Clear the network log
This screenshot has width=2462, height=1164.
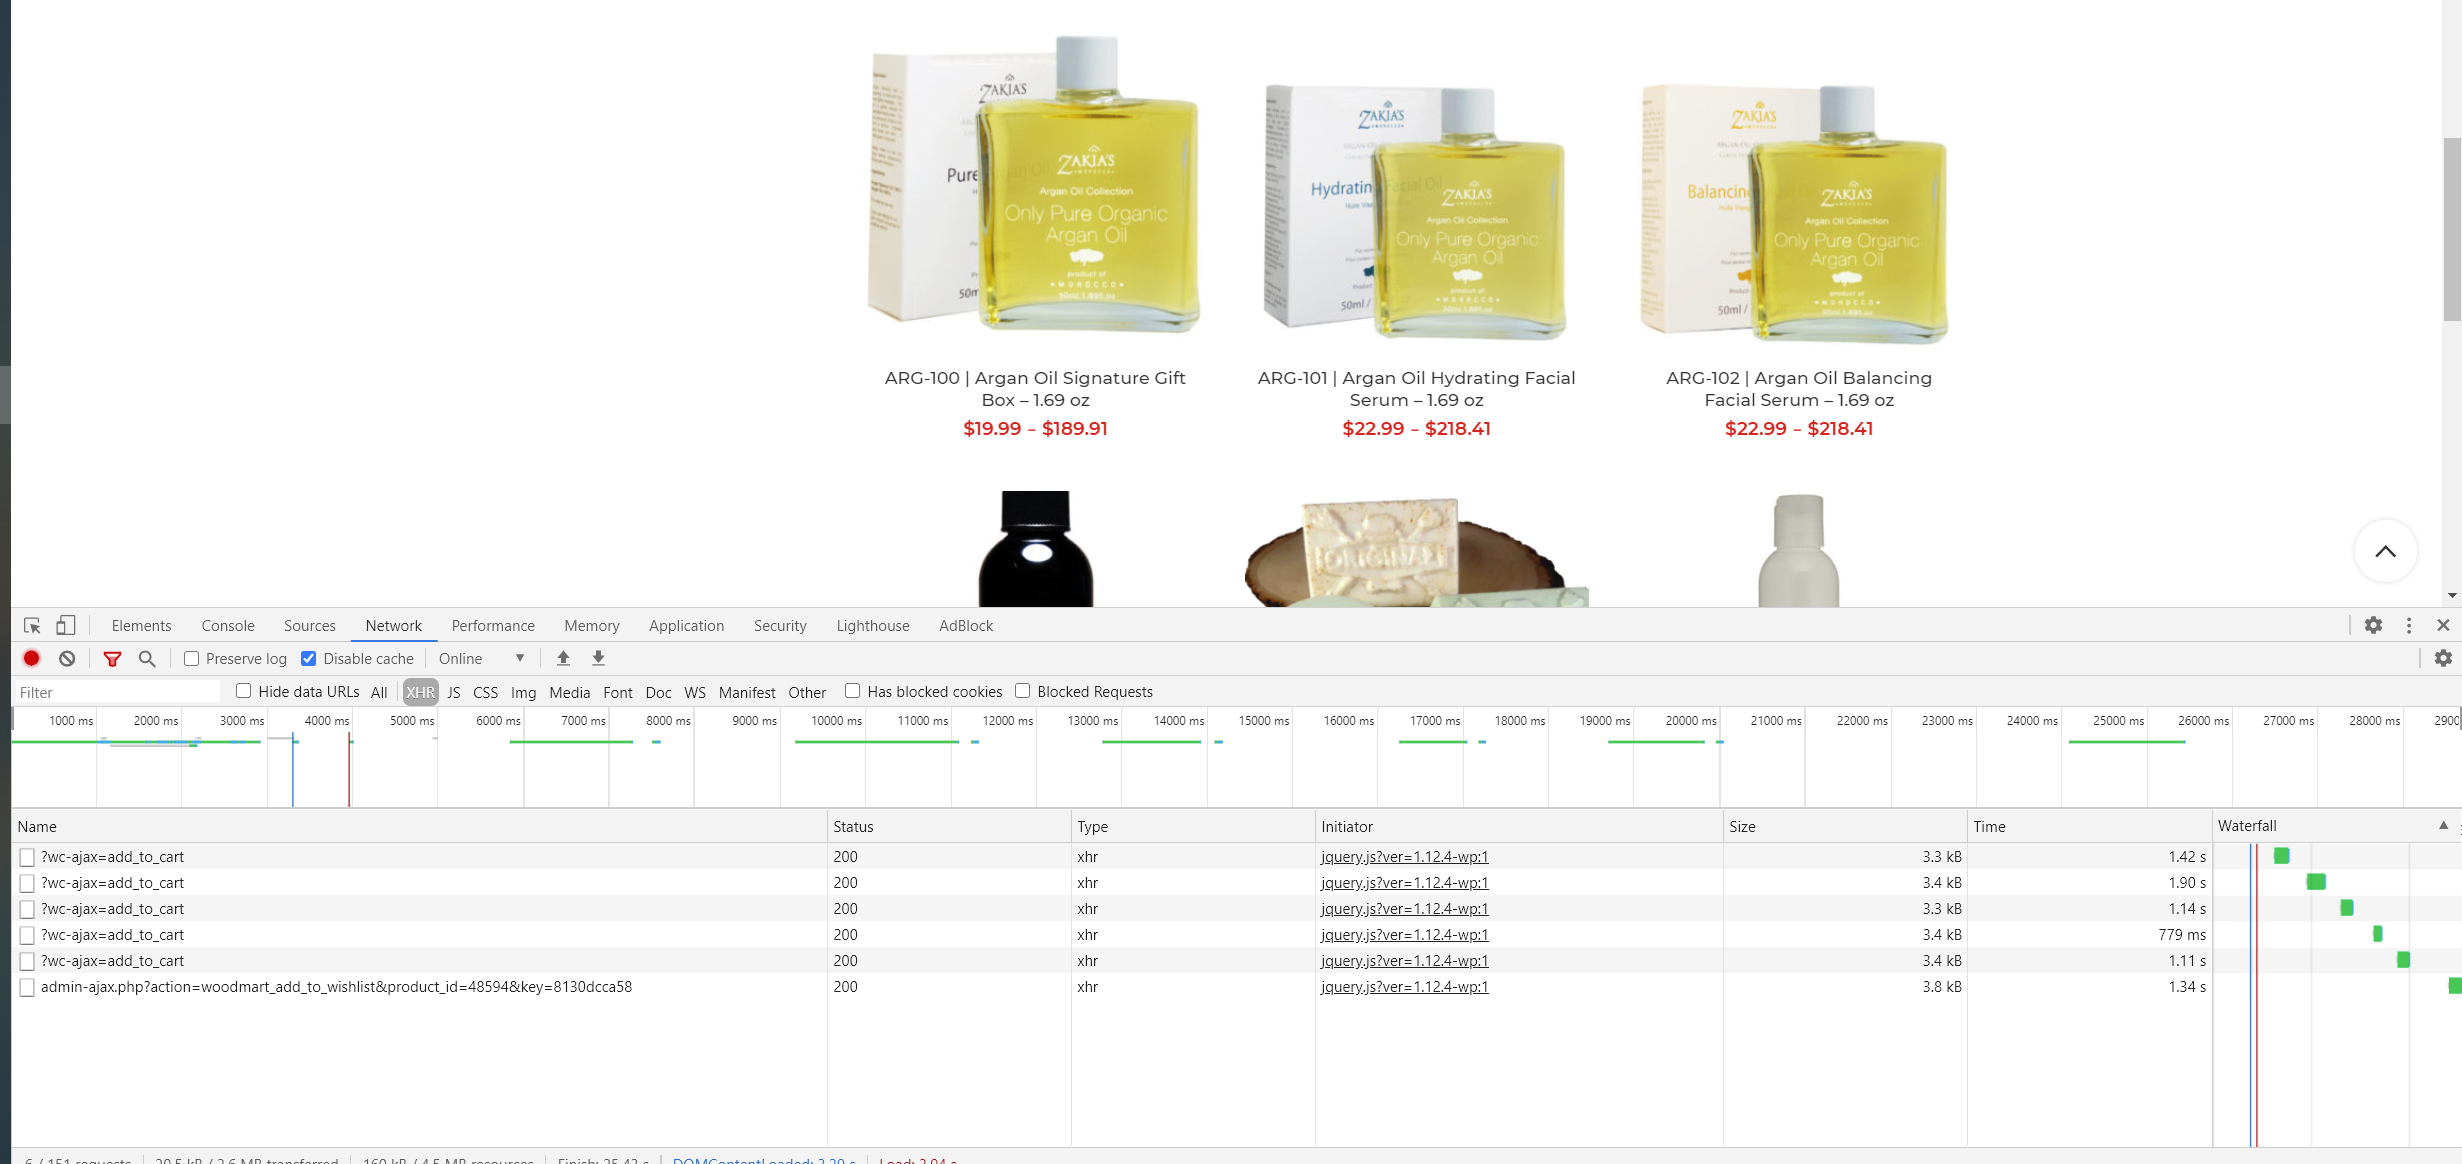pyautogui.click(x=67, y=658)
